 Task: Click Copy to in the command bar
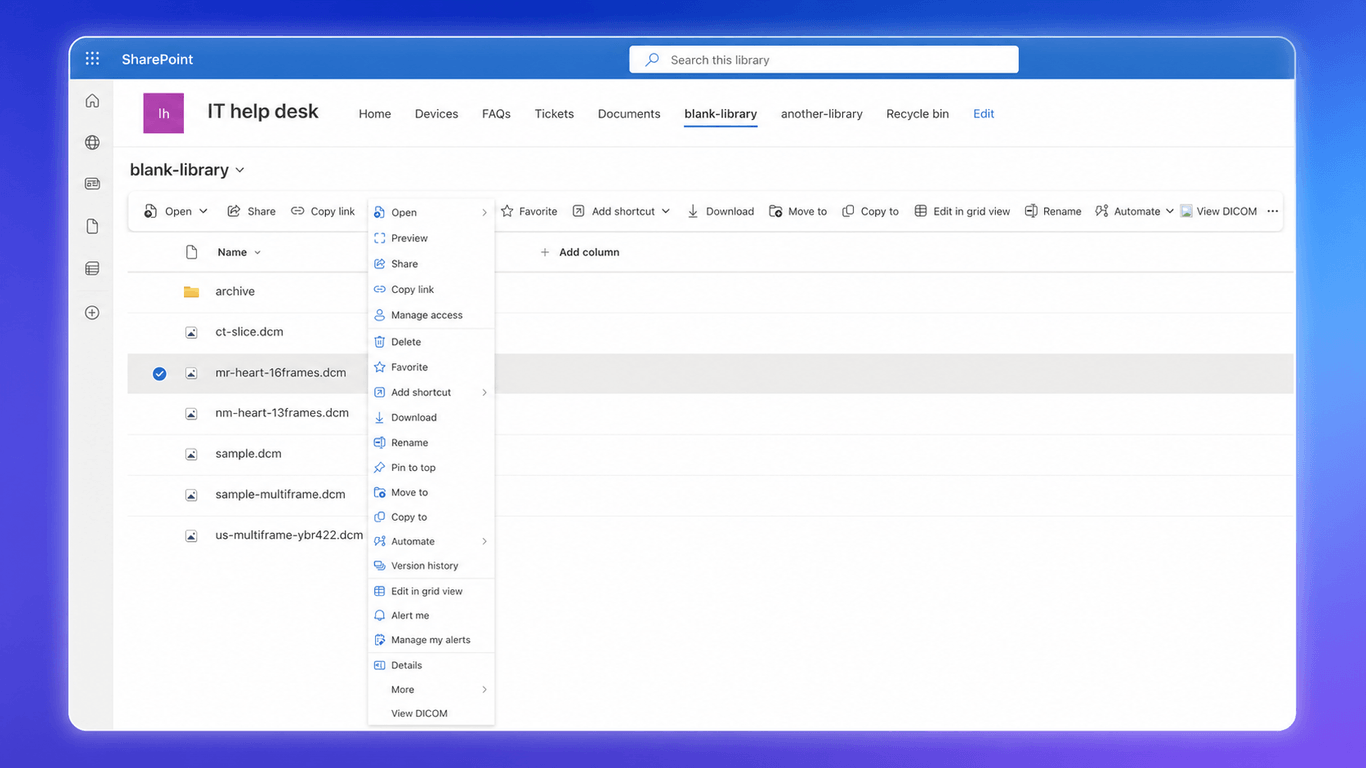pos(870,211)
